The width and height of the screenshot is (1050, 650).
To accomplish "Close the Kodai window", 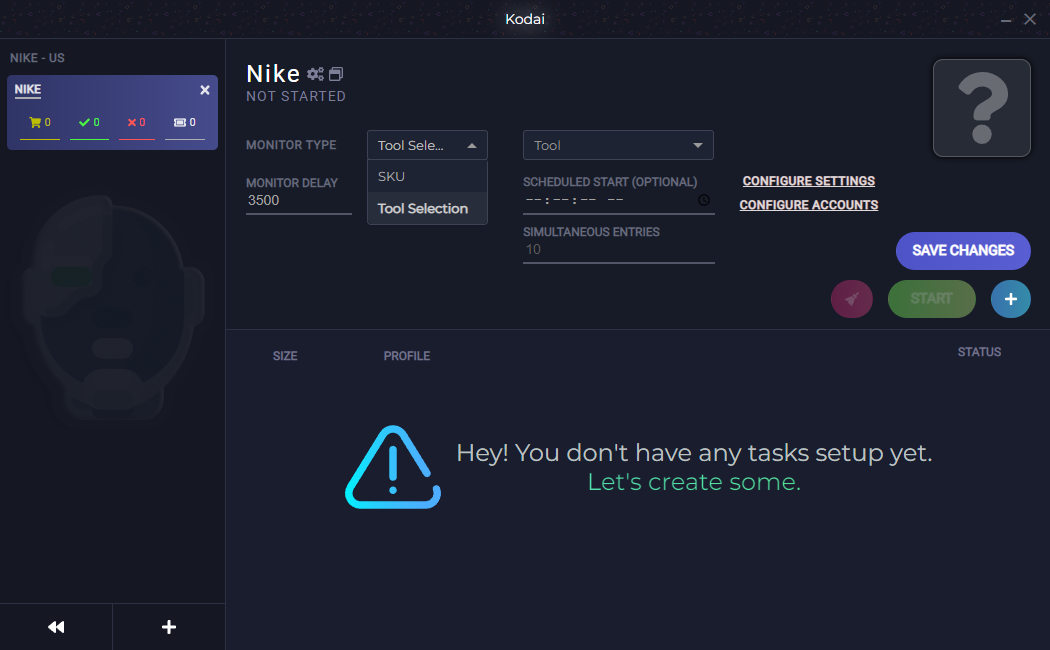I will (x=1030, y=19).
